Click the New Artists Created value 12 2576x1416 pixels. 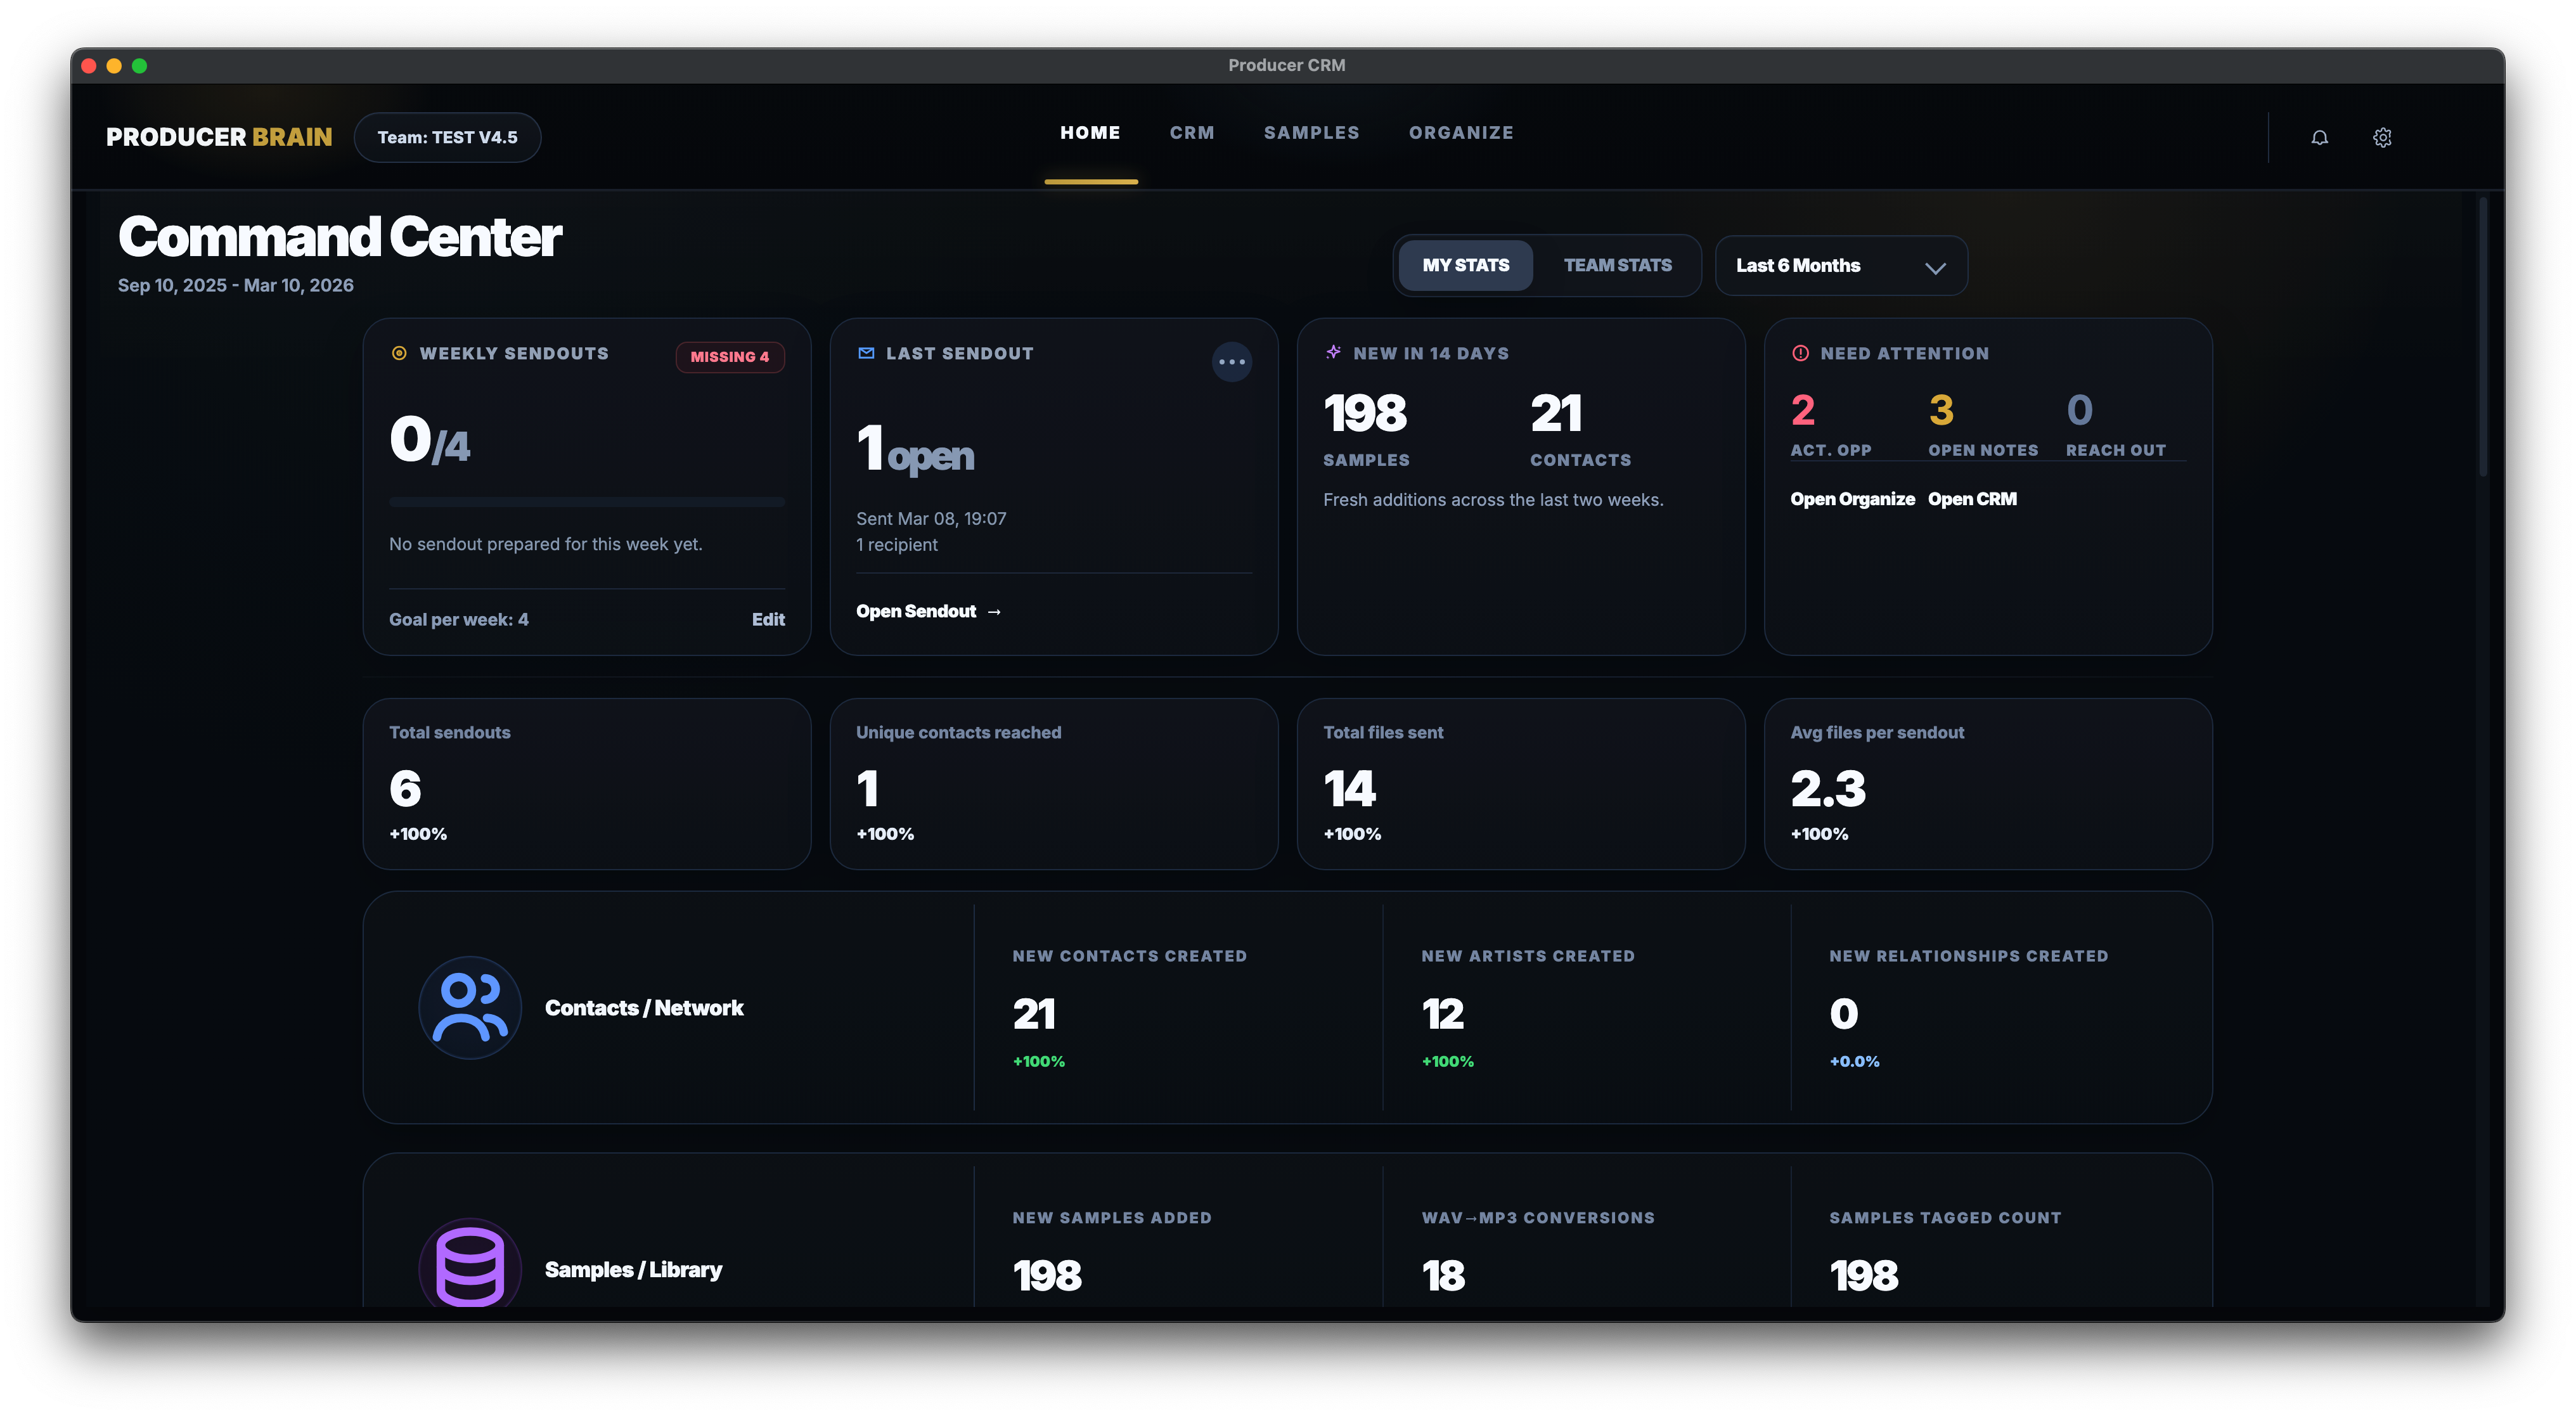tap(1443, 1014)
